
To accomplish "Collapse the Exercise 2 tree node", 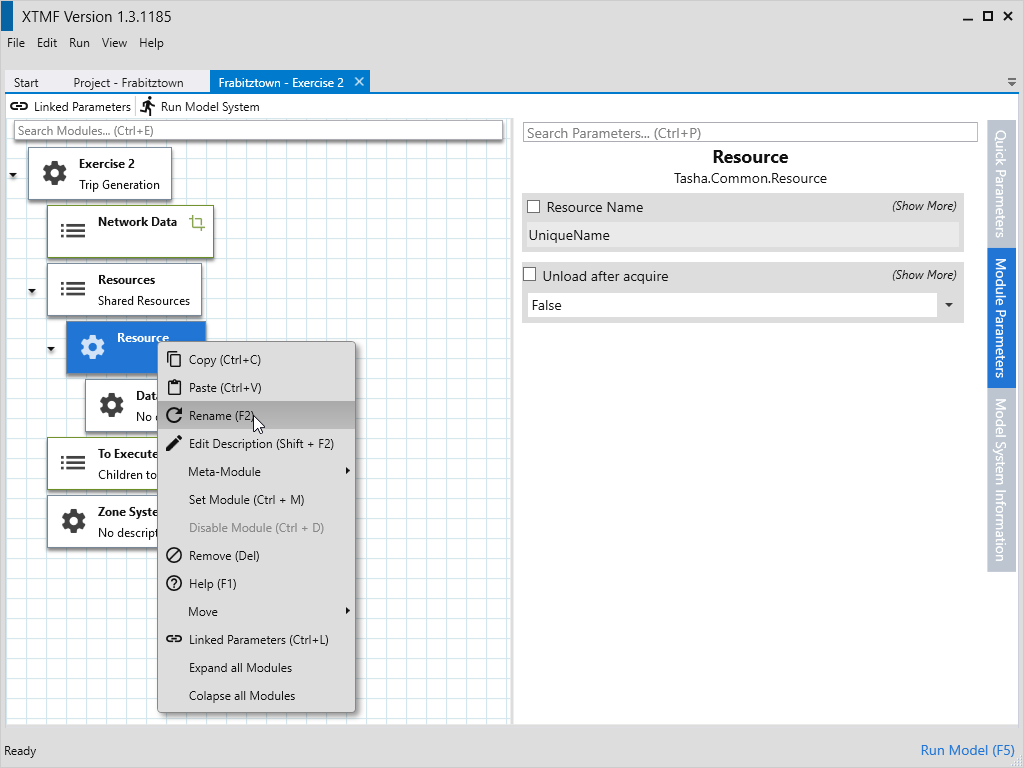I will tap(13, 175).
